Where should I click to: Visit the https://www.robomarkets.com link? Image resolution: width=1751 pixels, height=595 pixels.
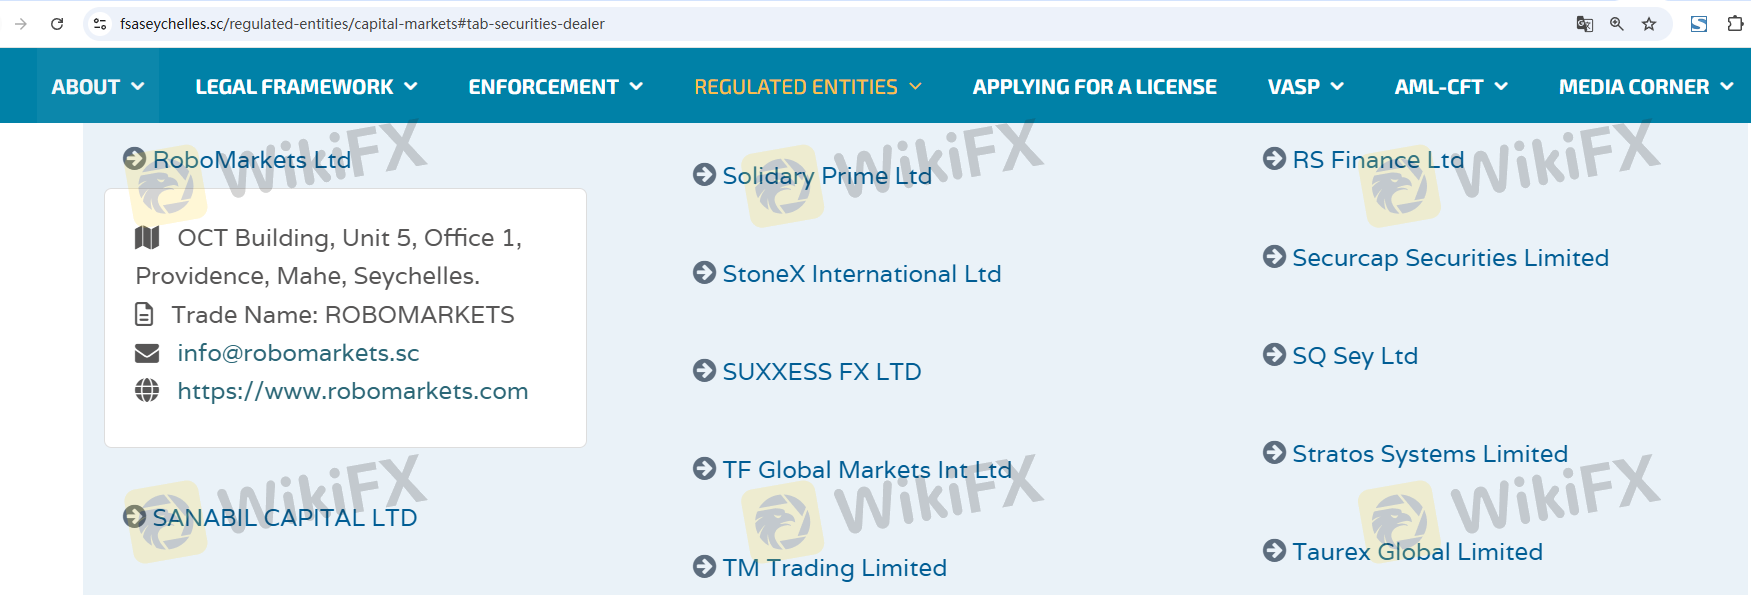click(x=353, y=391)
